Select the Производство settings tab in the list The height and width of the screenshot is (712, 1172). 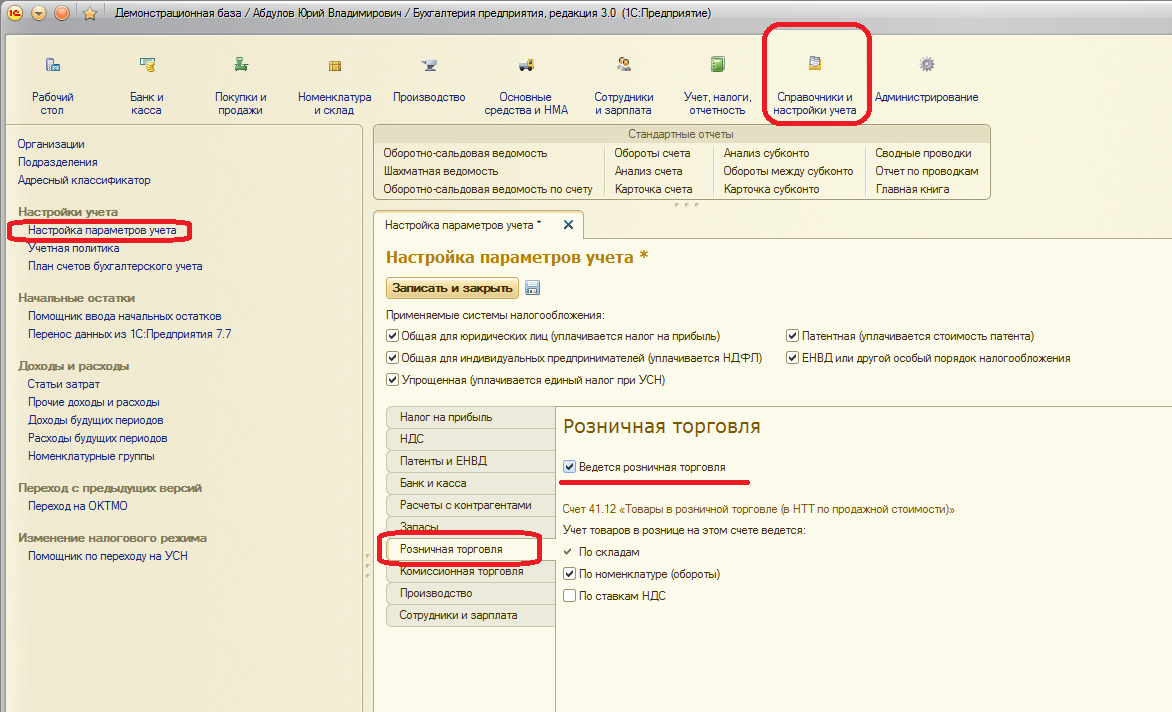471,593
